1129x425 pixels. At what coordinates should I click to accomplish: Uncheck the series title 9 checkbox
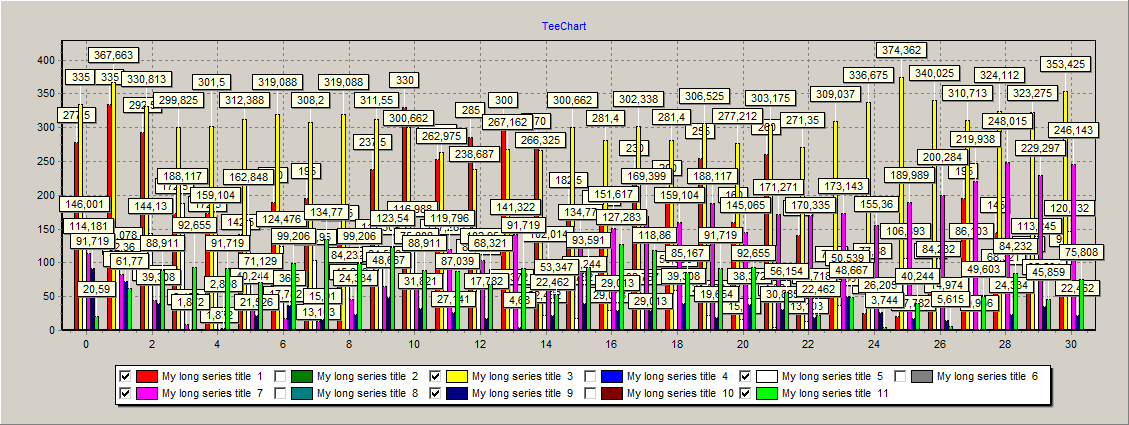(x=435, y=393)
